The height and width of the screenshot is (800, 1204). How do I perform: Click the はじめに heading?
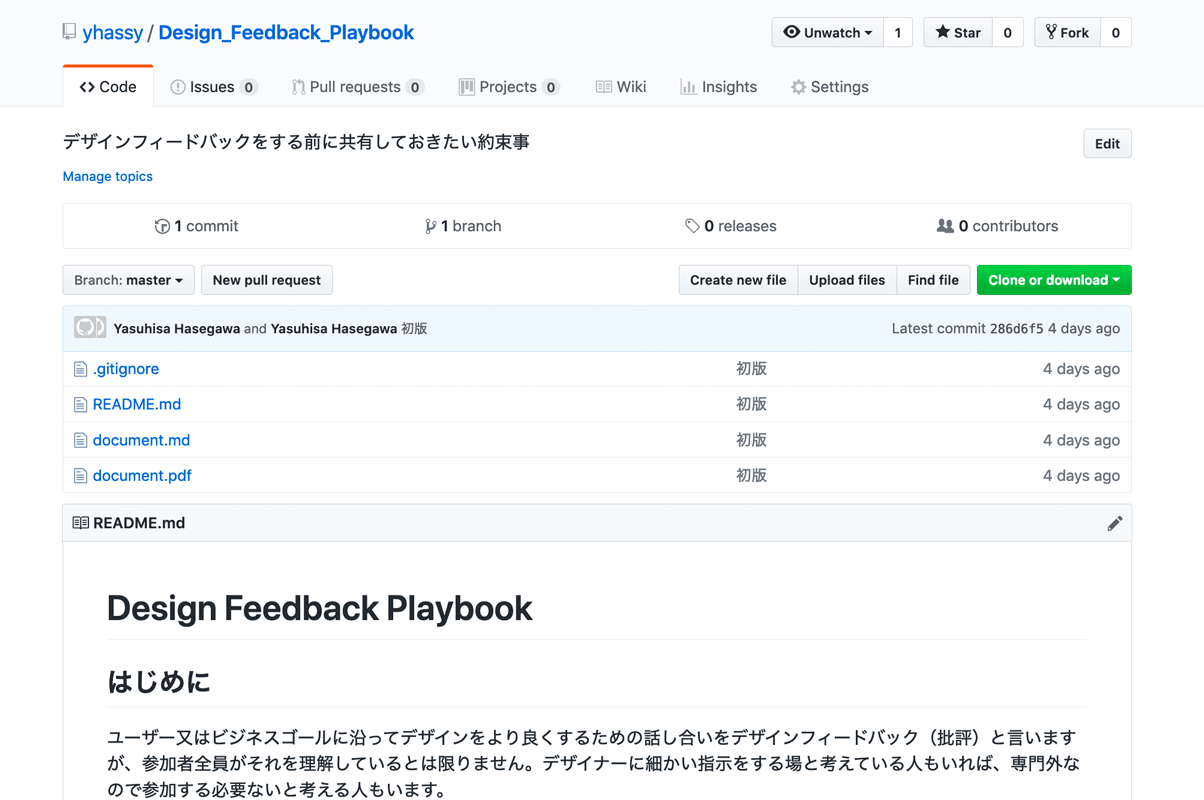[159, 682]
